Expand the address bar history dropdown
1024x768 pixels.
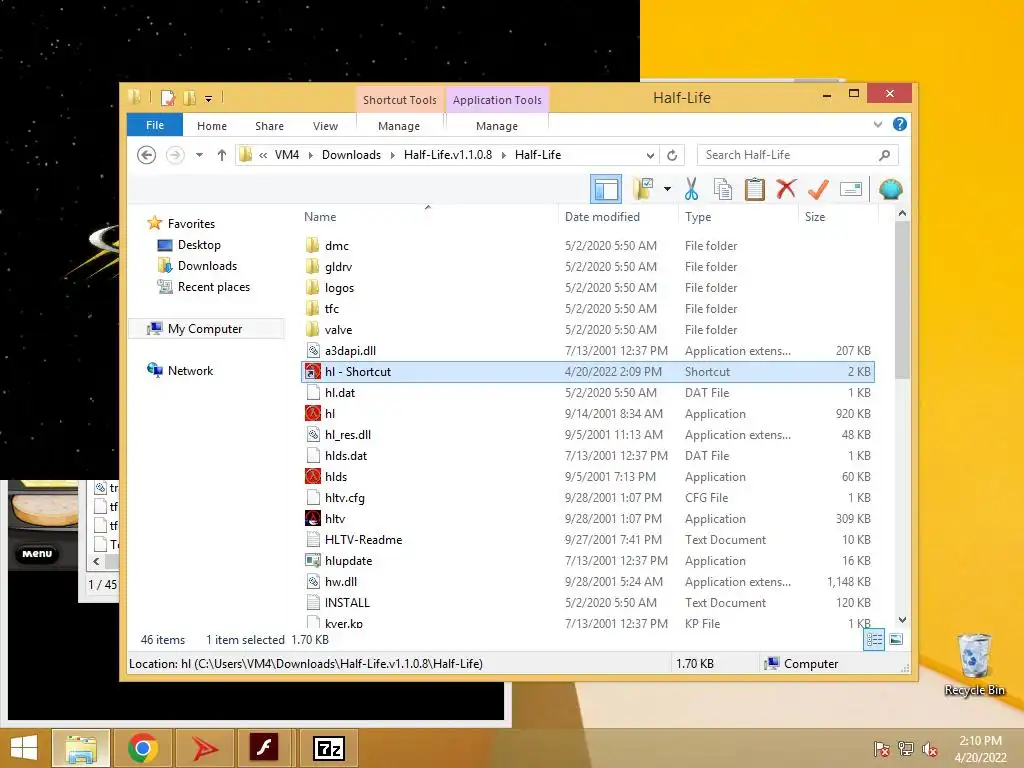pyautogui.click(x=650, y=155)
